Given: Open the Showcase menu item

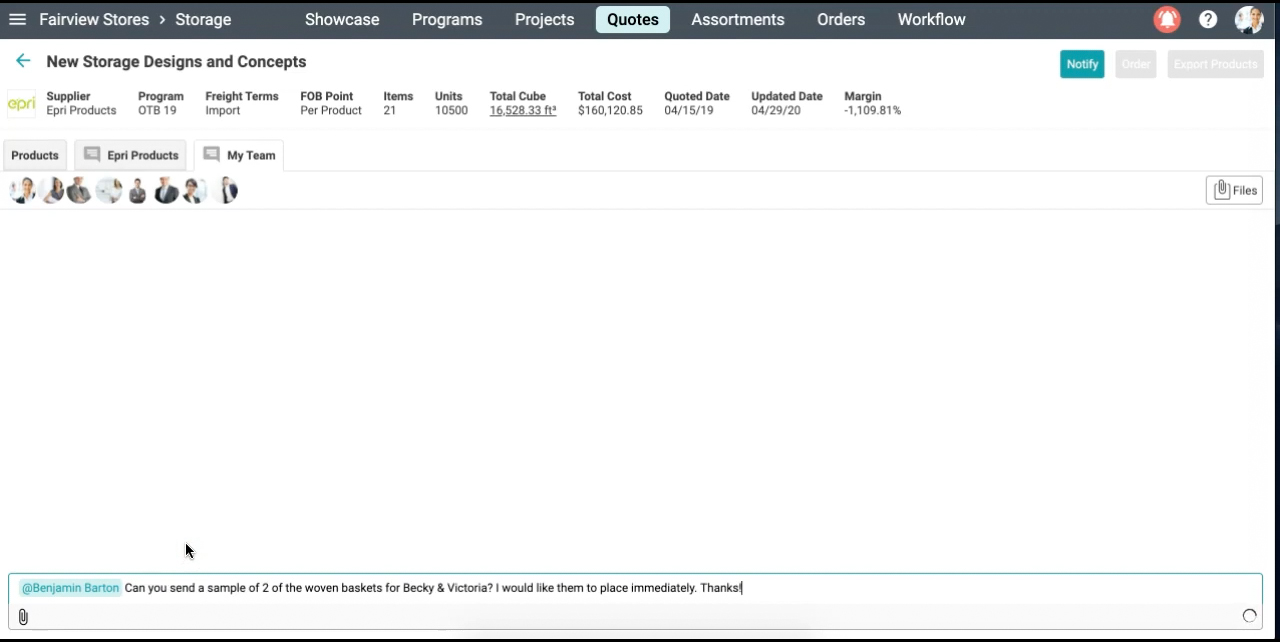Looking at the screenshot, I should (342, 19).
